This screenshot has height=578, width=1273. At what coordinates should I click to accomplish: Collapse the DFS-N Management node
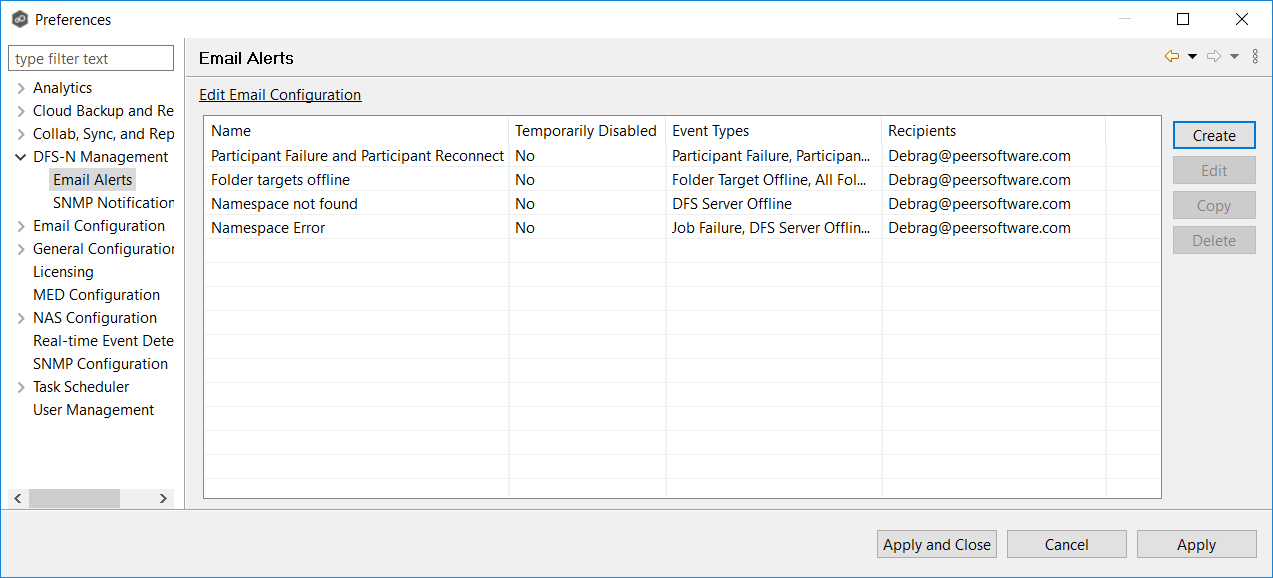point(21,157)
